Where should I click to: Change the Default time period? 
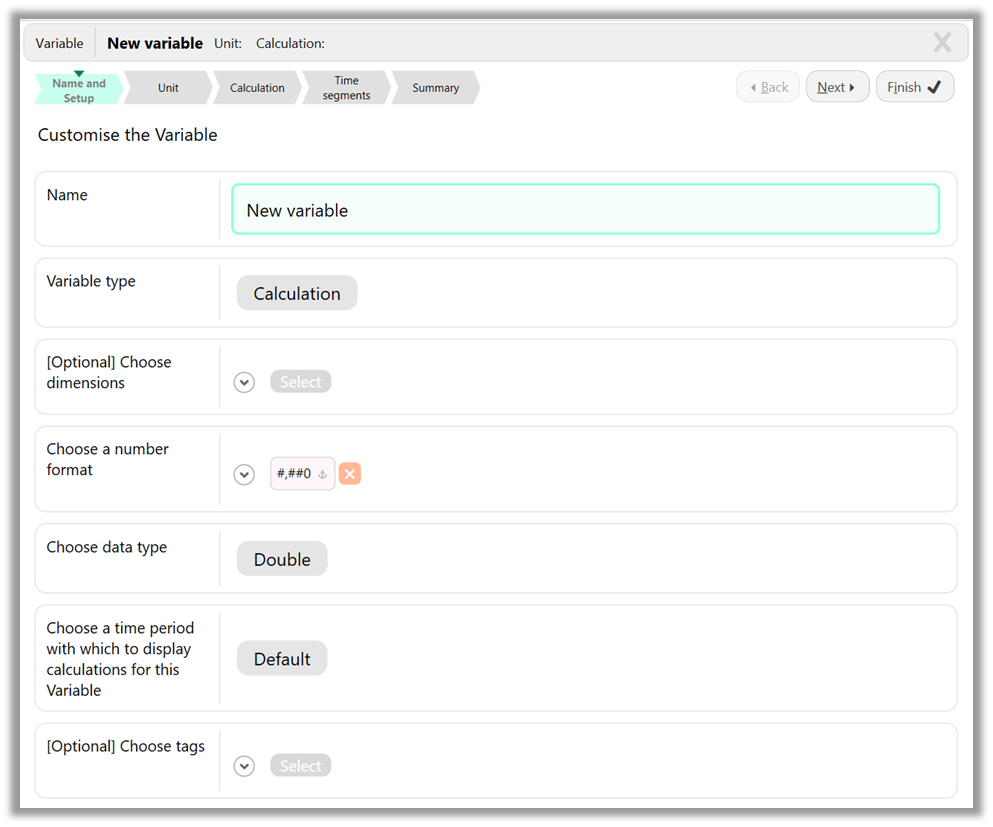click(x=281, y=658)
